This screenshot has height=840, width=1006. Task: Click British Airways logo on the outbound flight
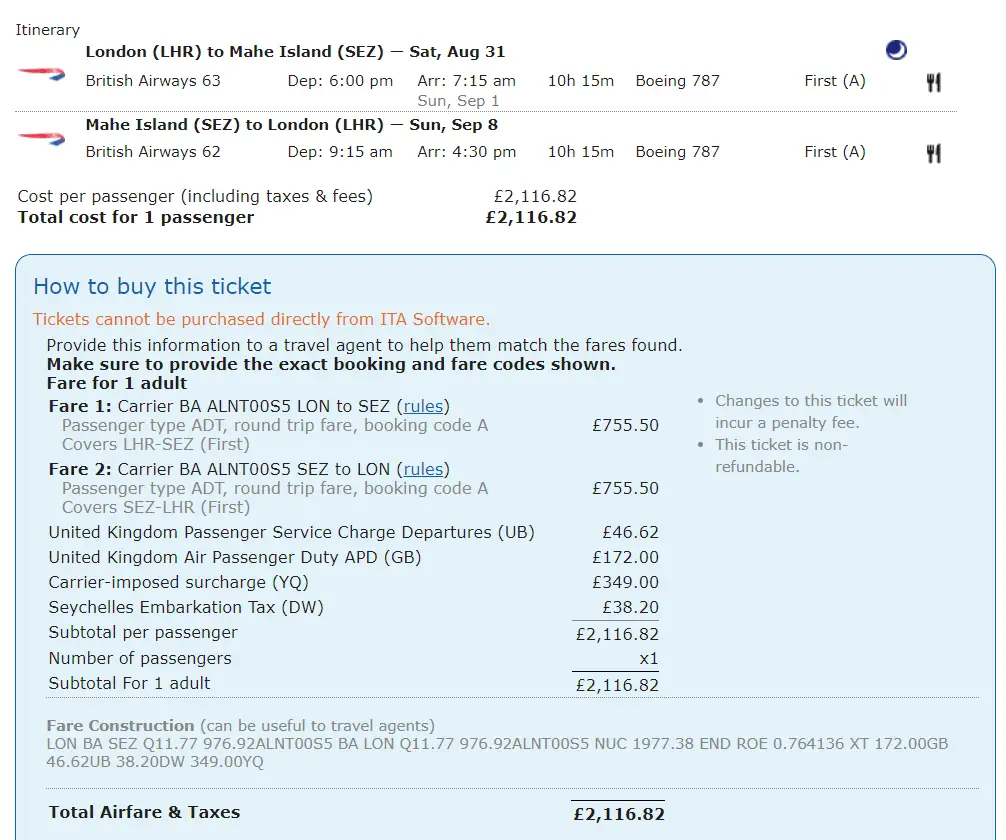coord(42,74)
